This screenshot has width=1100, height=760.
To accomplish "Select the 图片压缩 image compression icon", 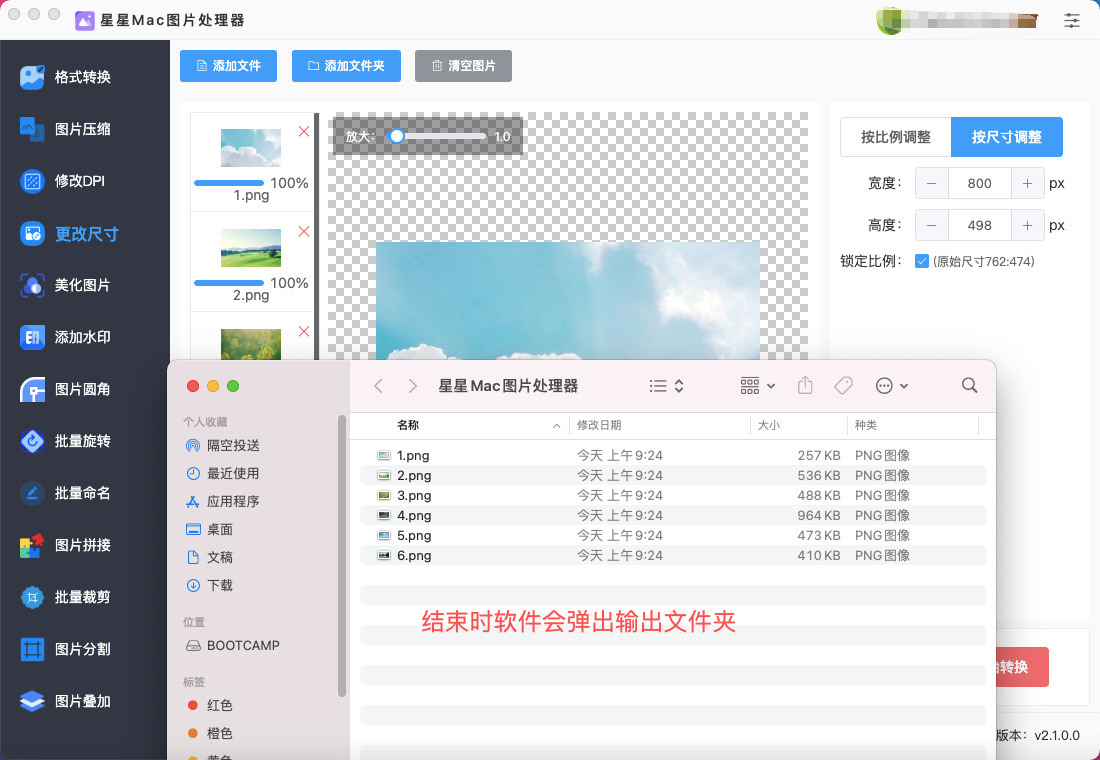I will [x=33, y=129].
